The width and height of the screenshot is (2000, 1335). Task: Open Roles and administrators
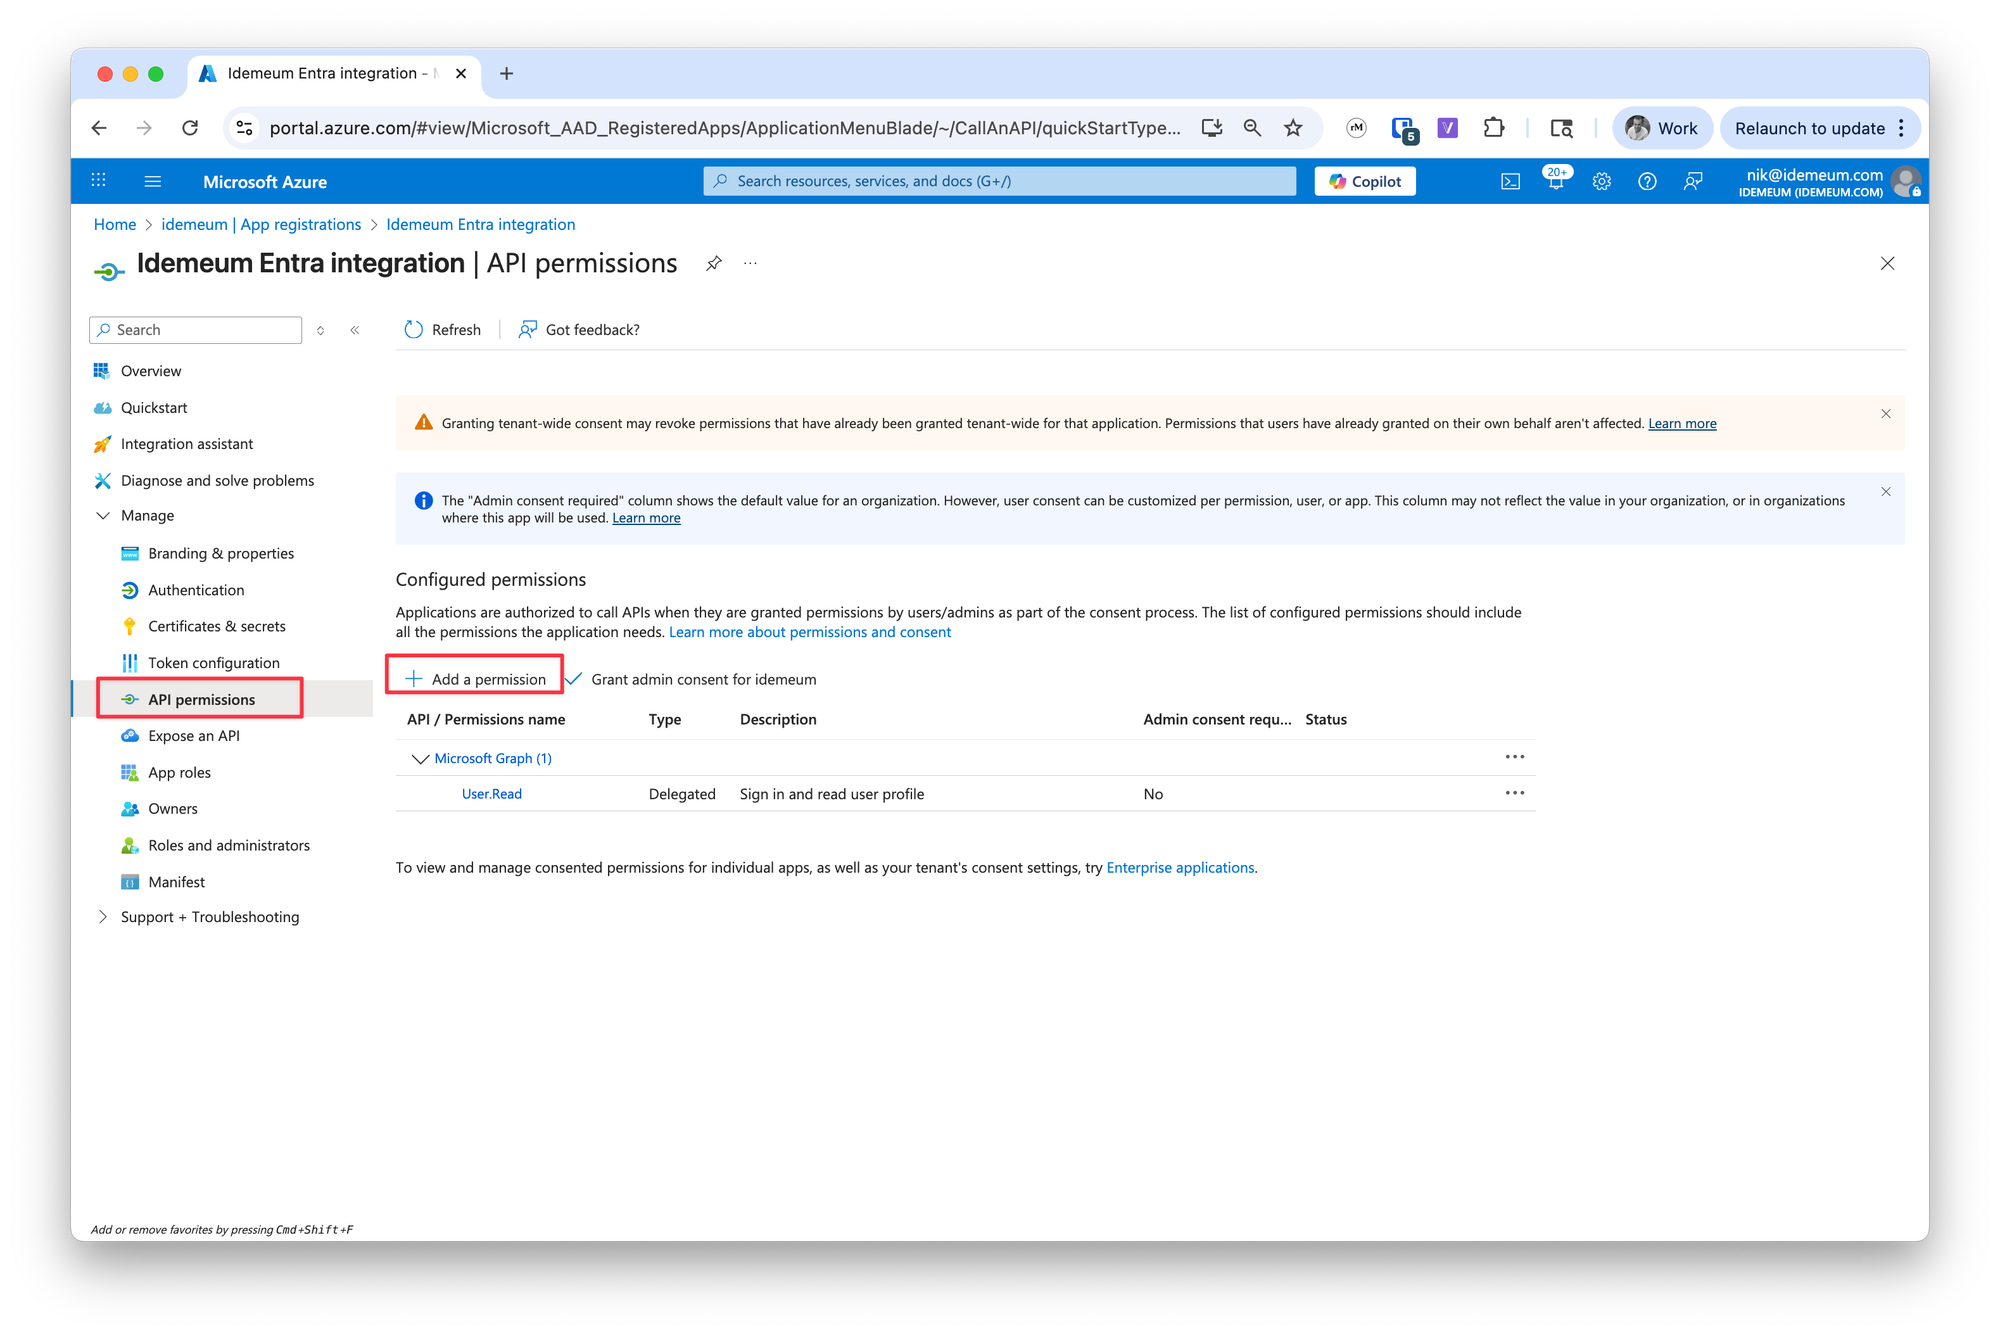229,846
